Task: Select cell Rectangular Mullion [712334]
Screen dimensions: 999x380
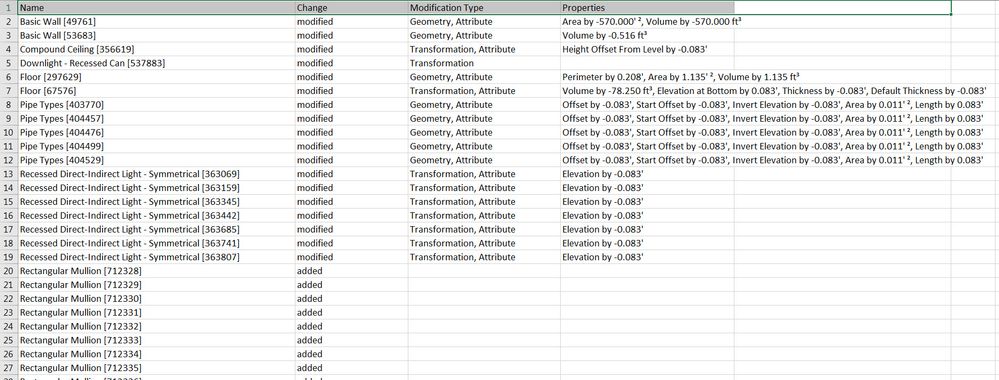Action: 156,354
